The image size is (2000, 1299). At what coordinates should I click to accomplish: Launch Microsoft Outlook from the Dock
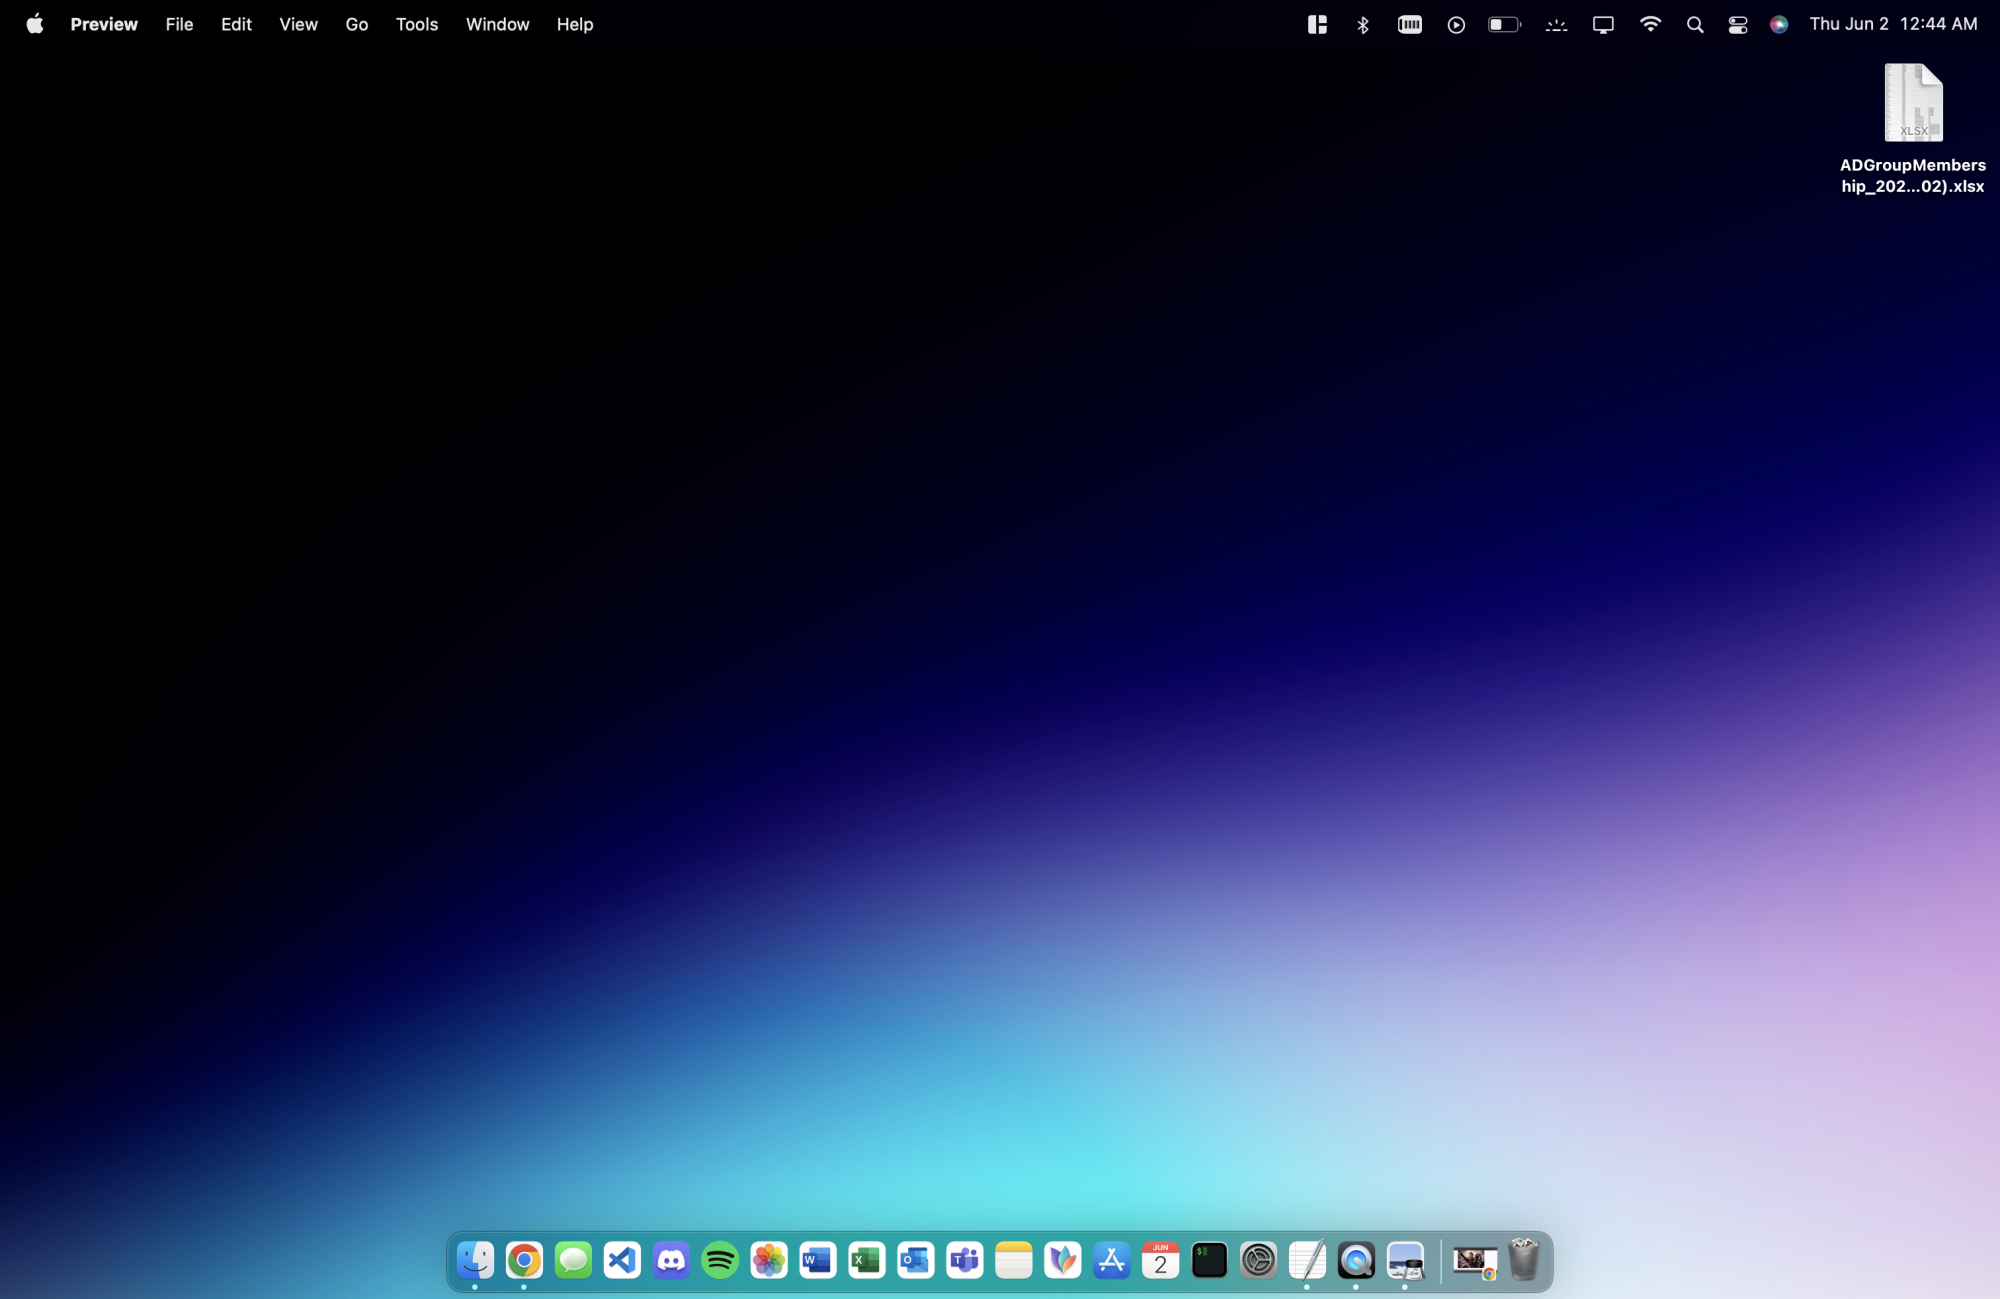(916, 1260)
